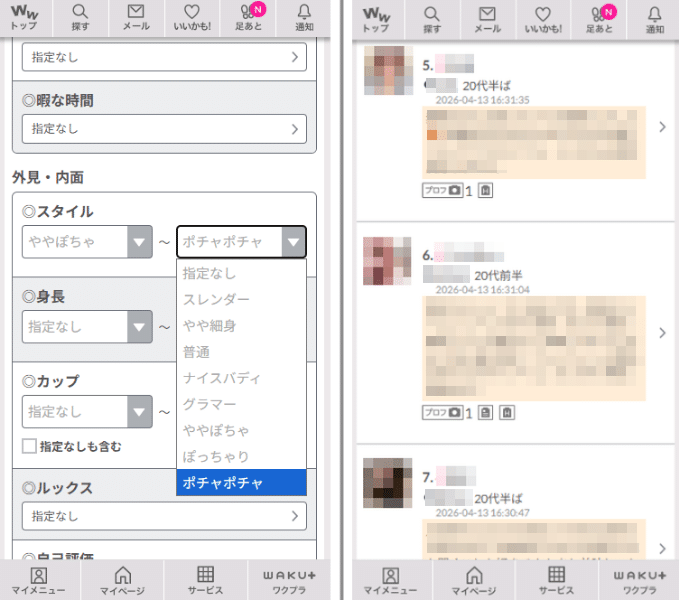The image size is (679, 600).
Task: Select timestamp 2026-04-13 16:31:04
Action: pyautogui.click(x=482, y=290)
